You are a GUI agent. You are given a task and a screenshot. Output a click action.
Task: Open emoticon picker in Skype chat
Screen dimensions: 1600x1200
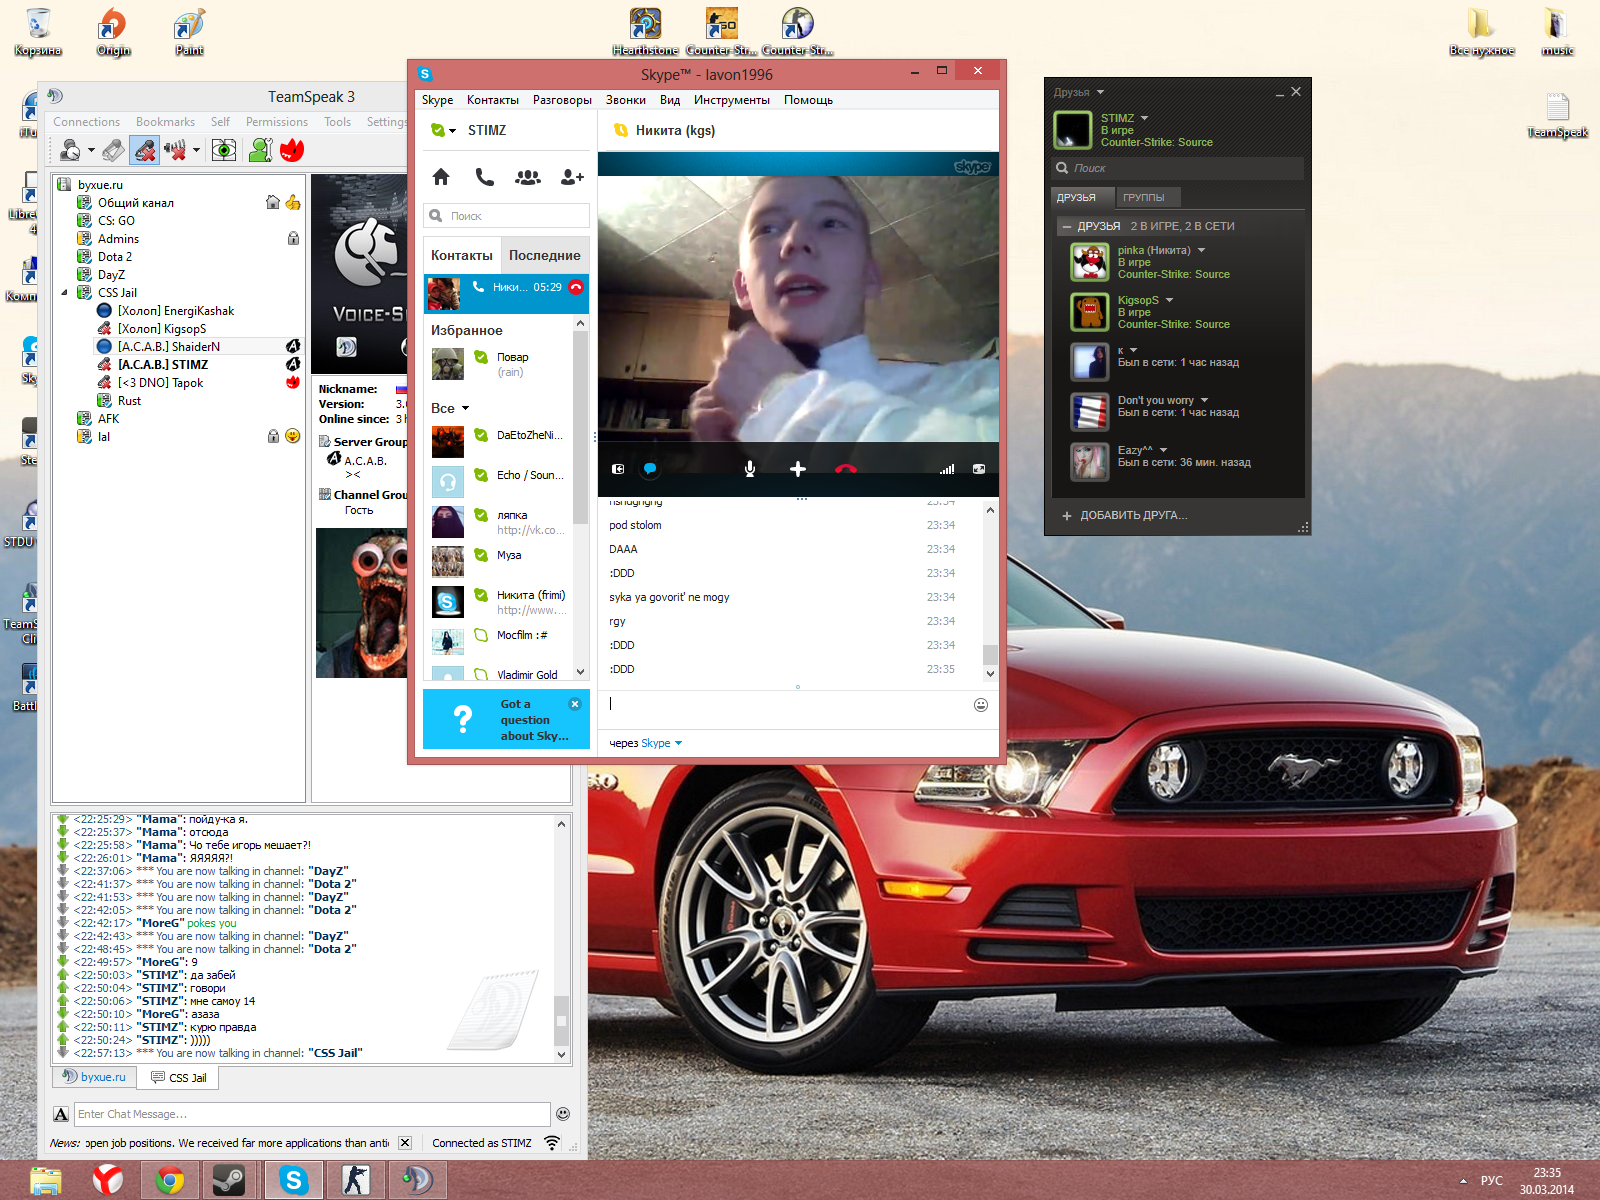click(x=981, y=705)
